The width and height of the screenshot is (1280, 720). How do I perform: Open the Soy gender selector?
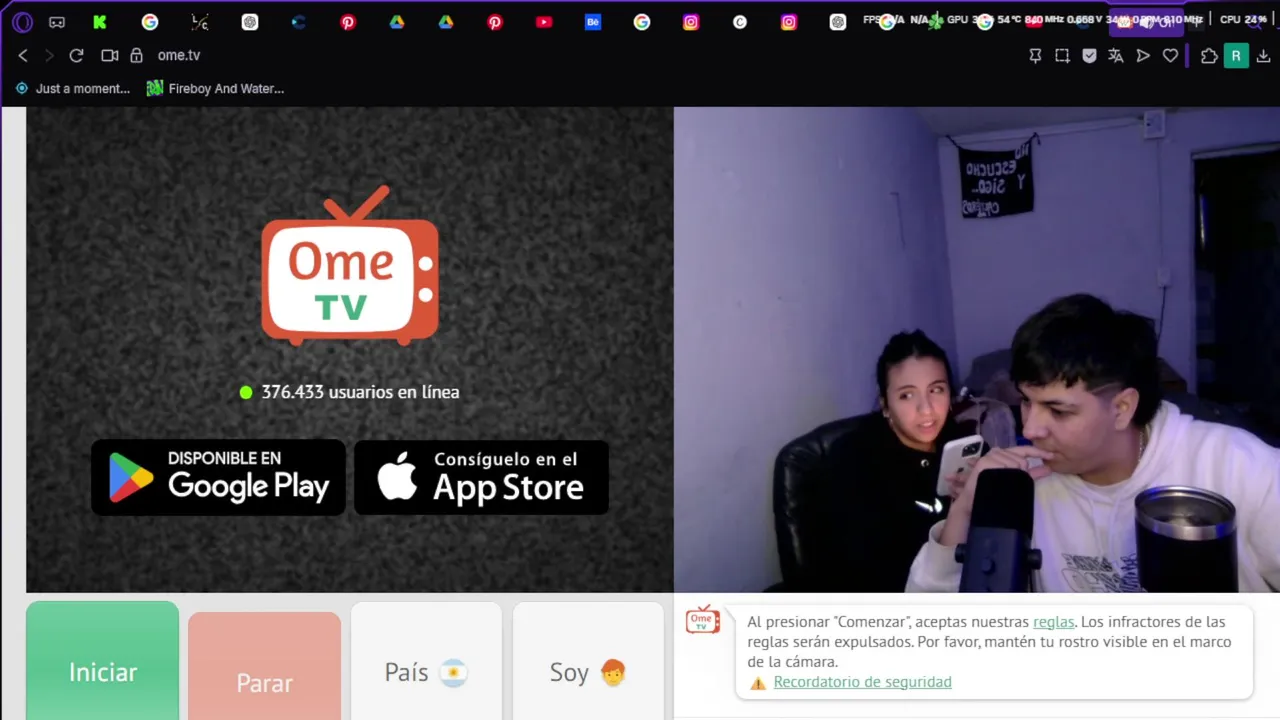pos(588,661)
